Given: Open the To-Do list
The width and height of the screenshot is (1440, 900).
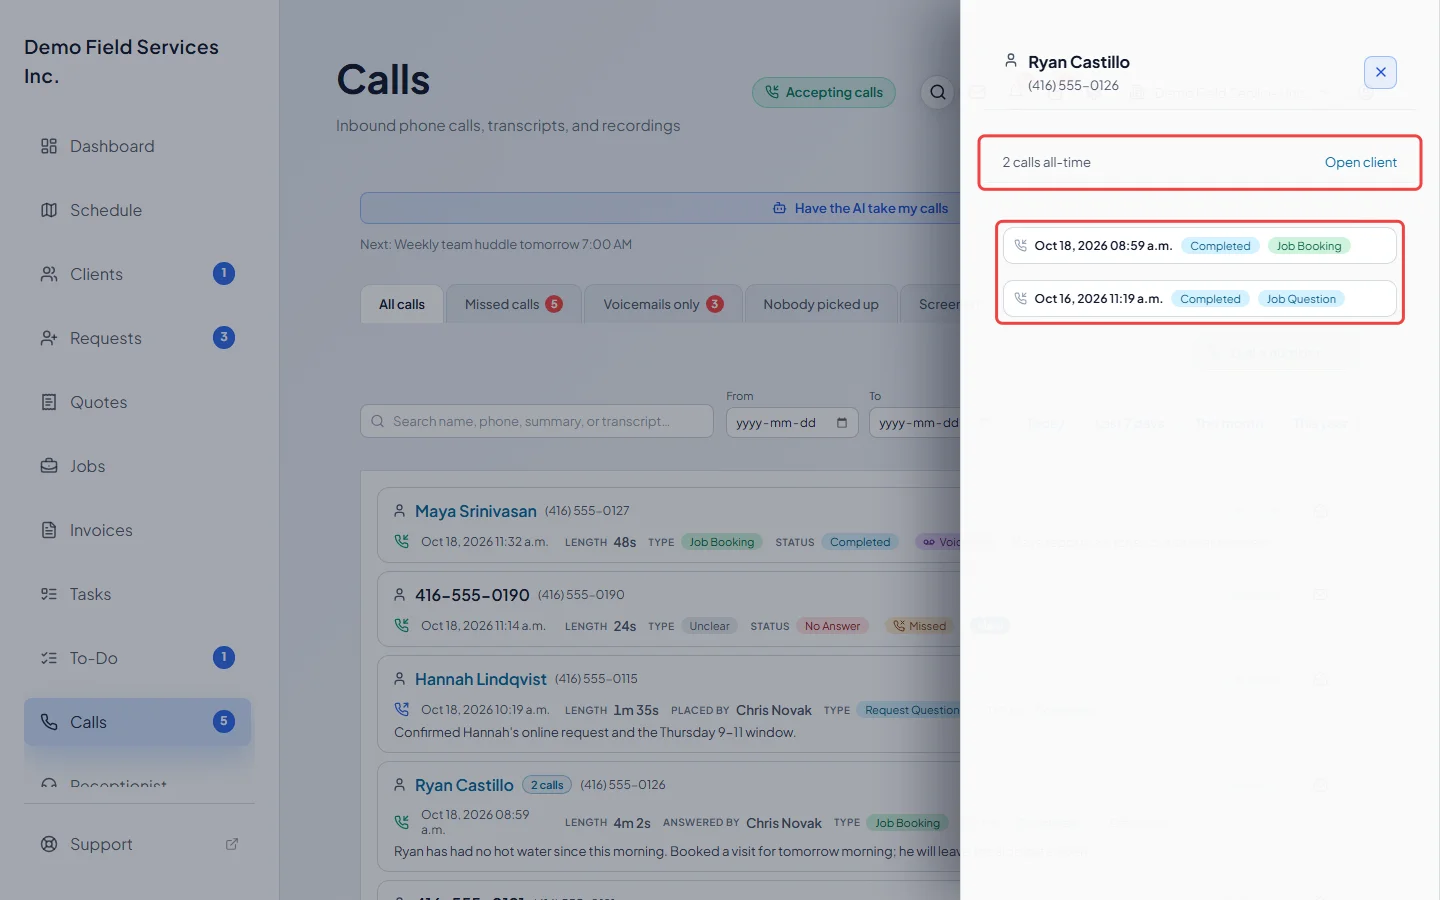Looking at the screenshot, I should click(138, 658).
